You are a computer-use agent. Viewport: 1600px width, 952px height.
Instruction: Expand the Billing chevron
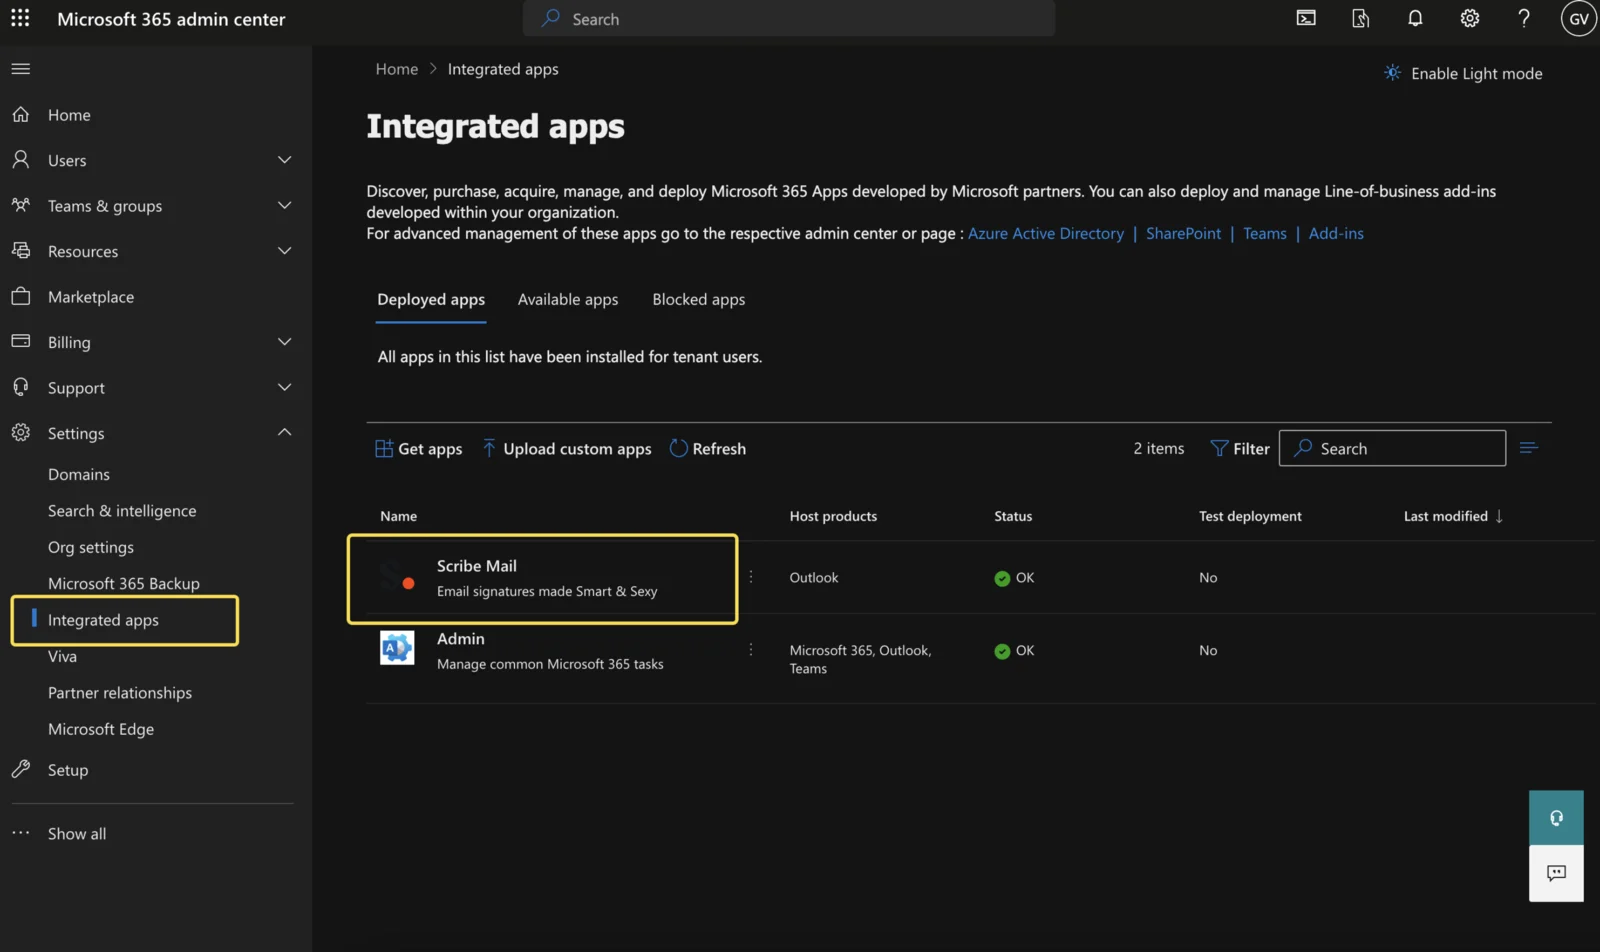click(x=284, y=342)
